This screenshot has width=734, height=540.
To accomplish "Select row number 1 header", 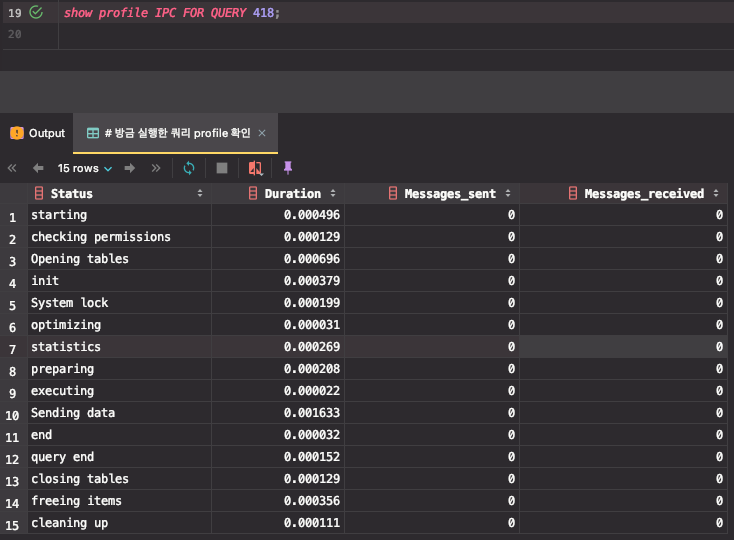I will (13, 217).
